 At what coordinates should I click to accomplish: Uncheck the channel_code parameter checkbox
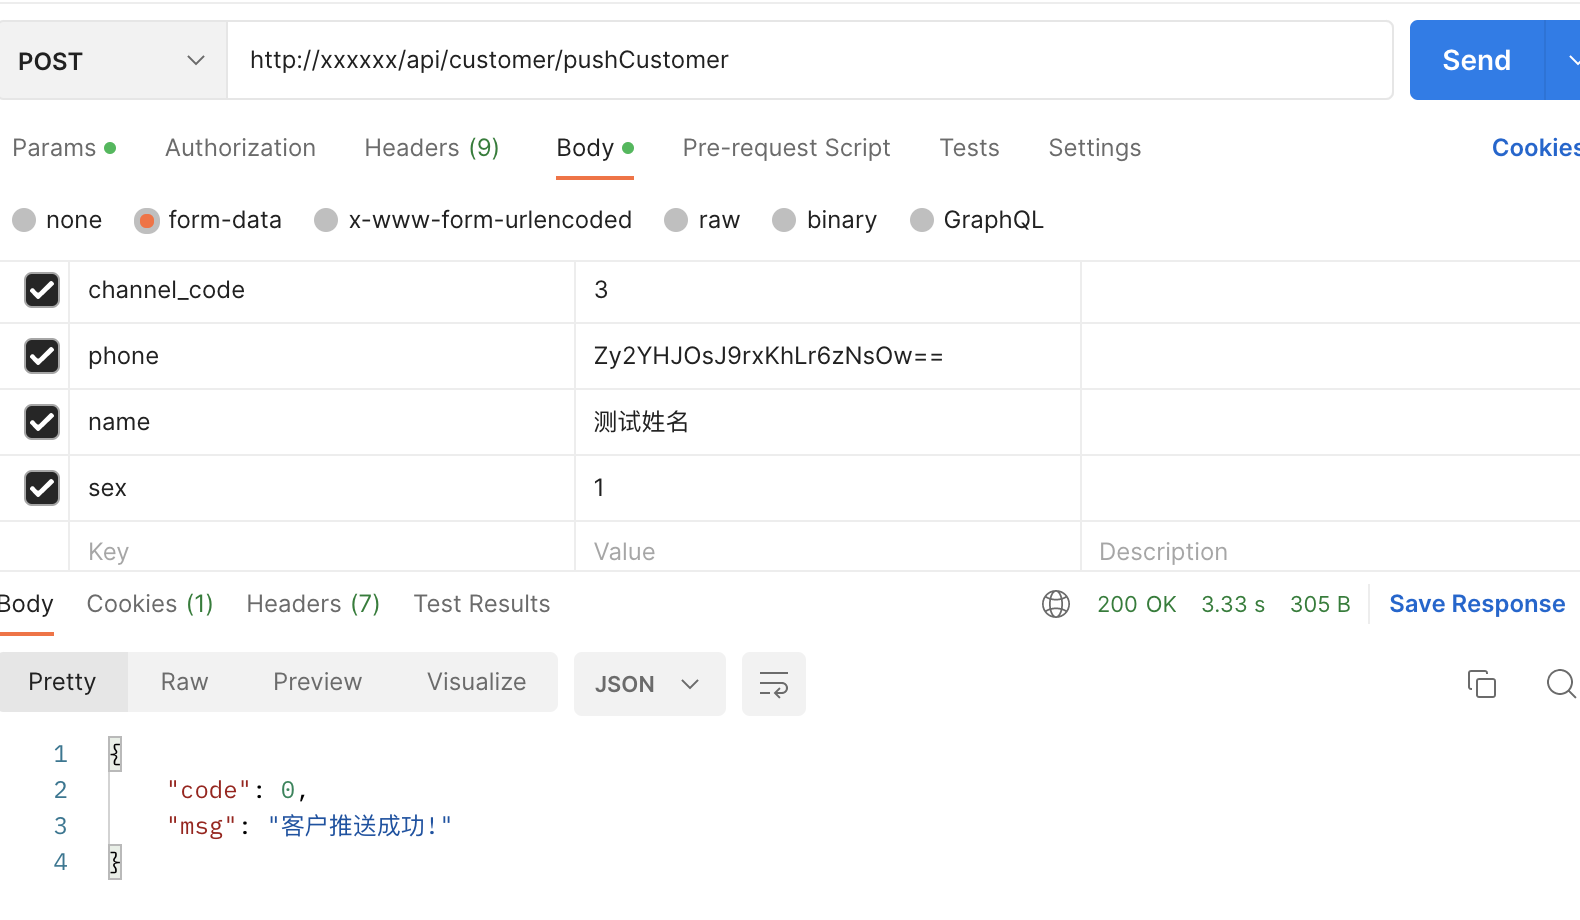[x=42, y=290]
